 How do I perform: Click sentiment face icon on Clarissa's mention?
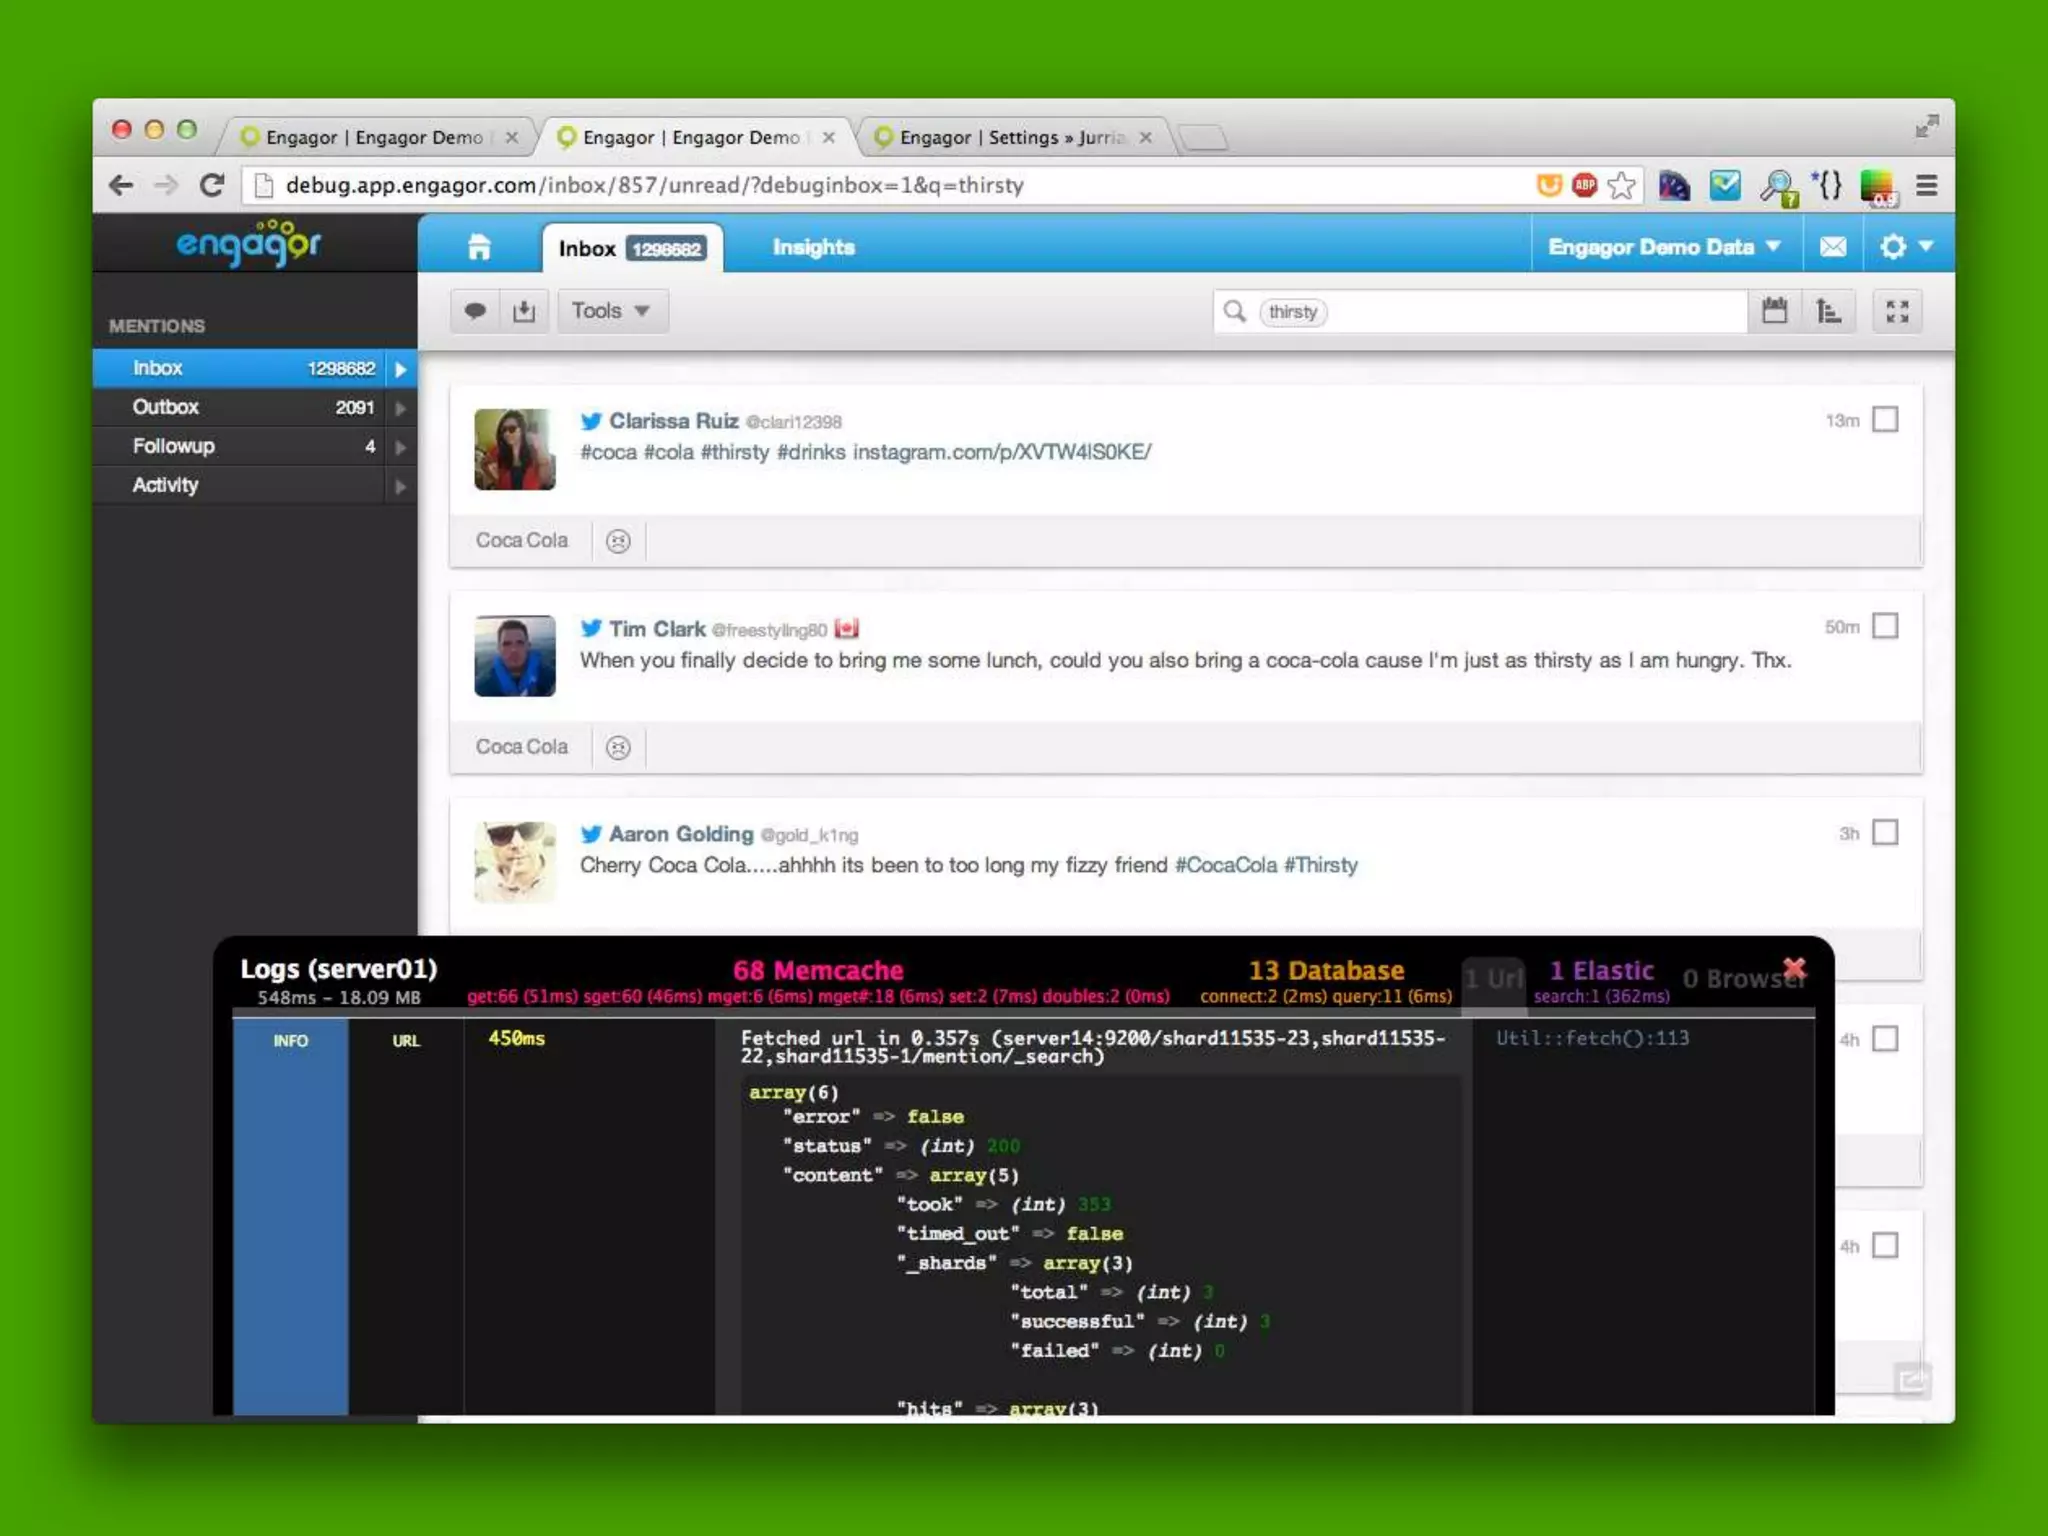(x=618, y=541)
